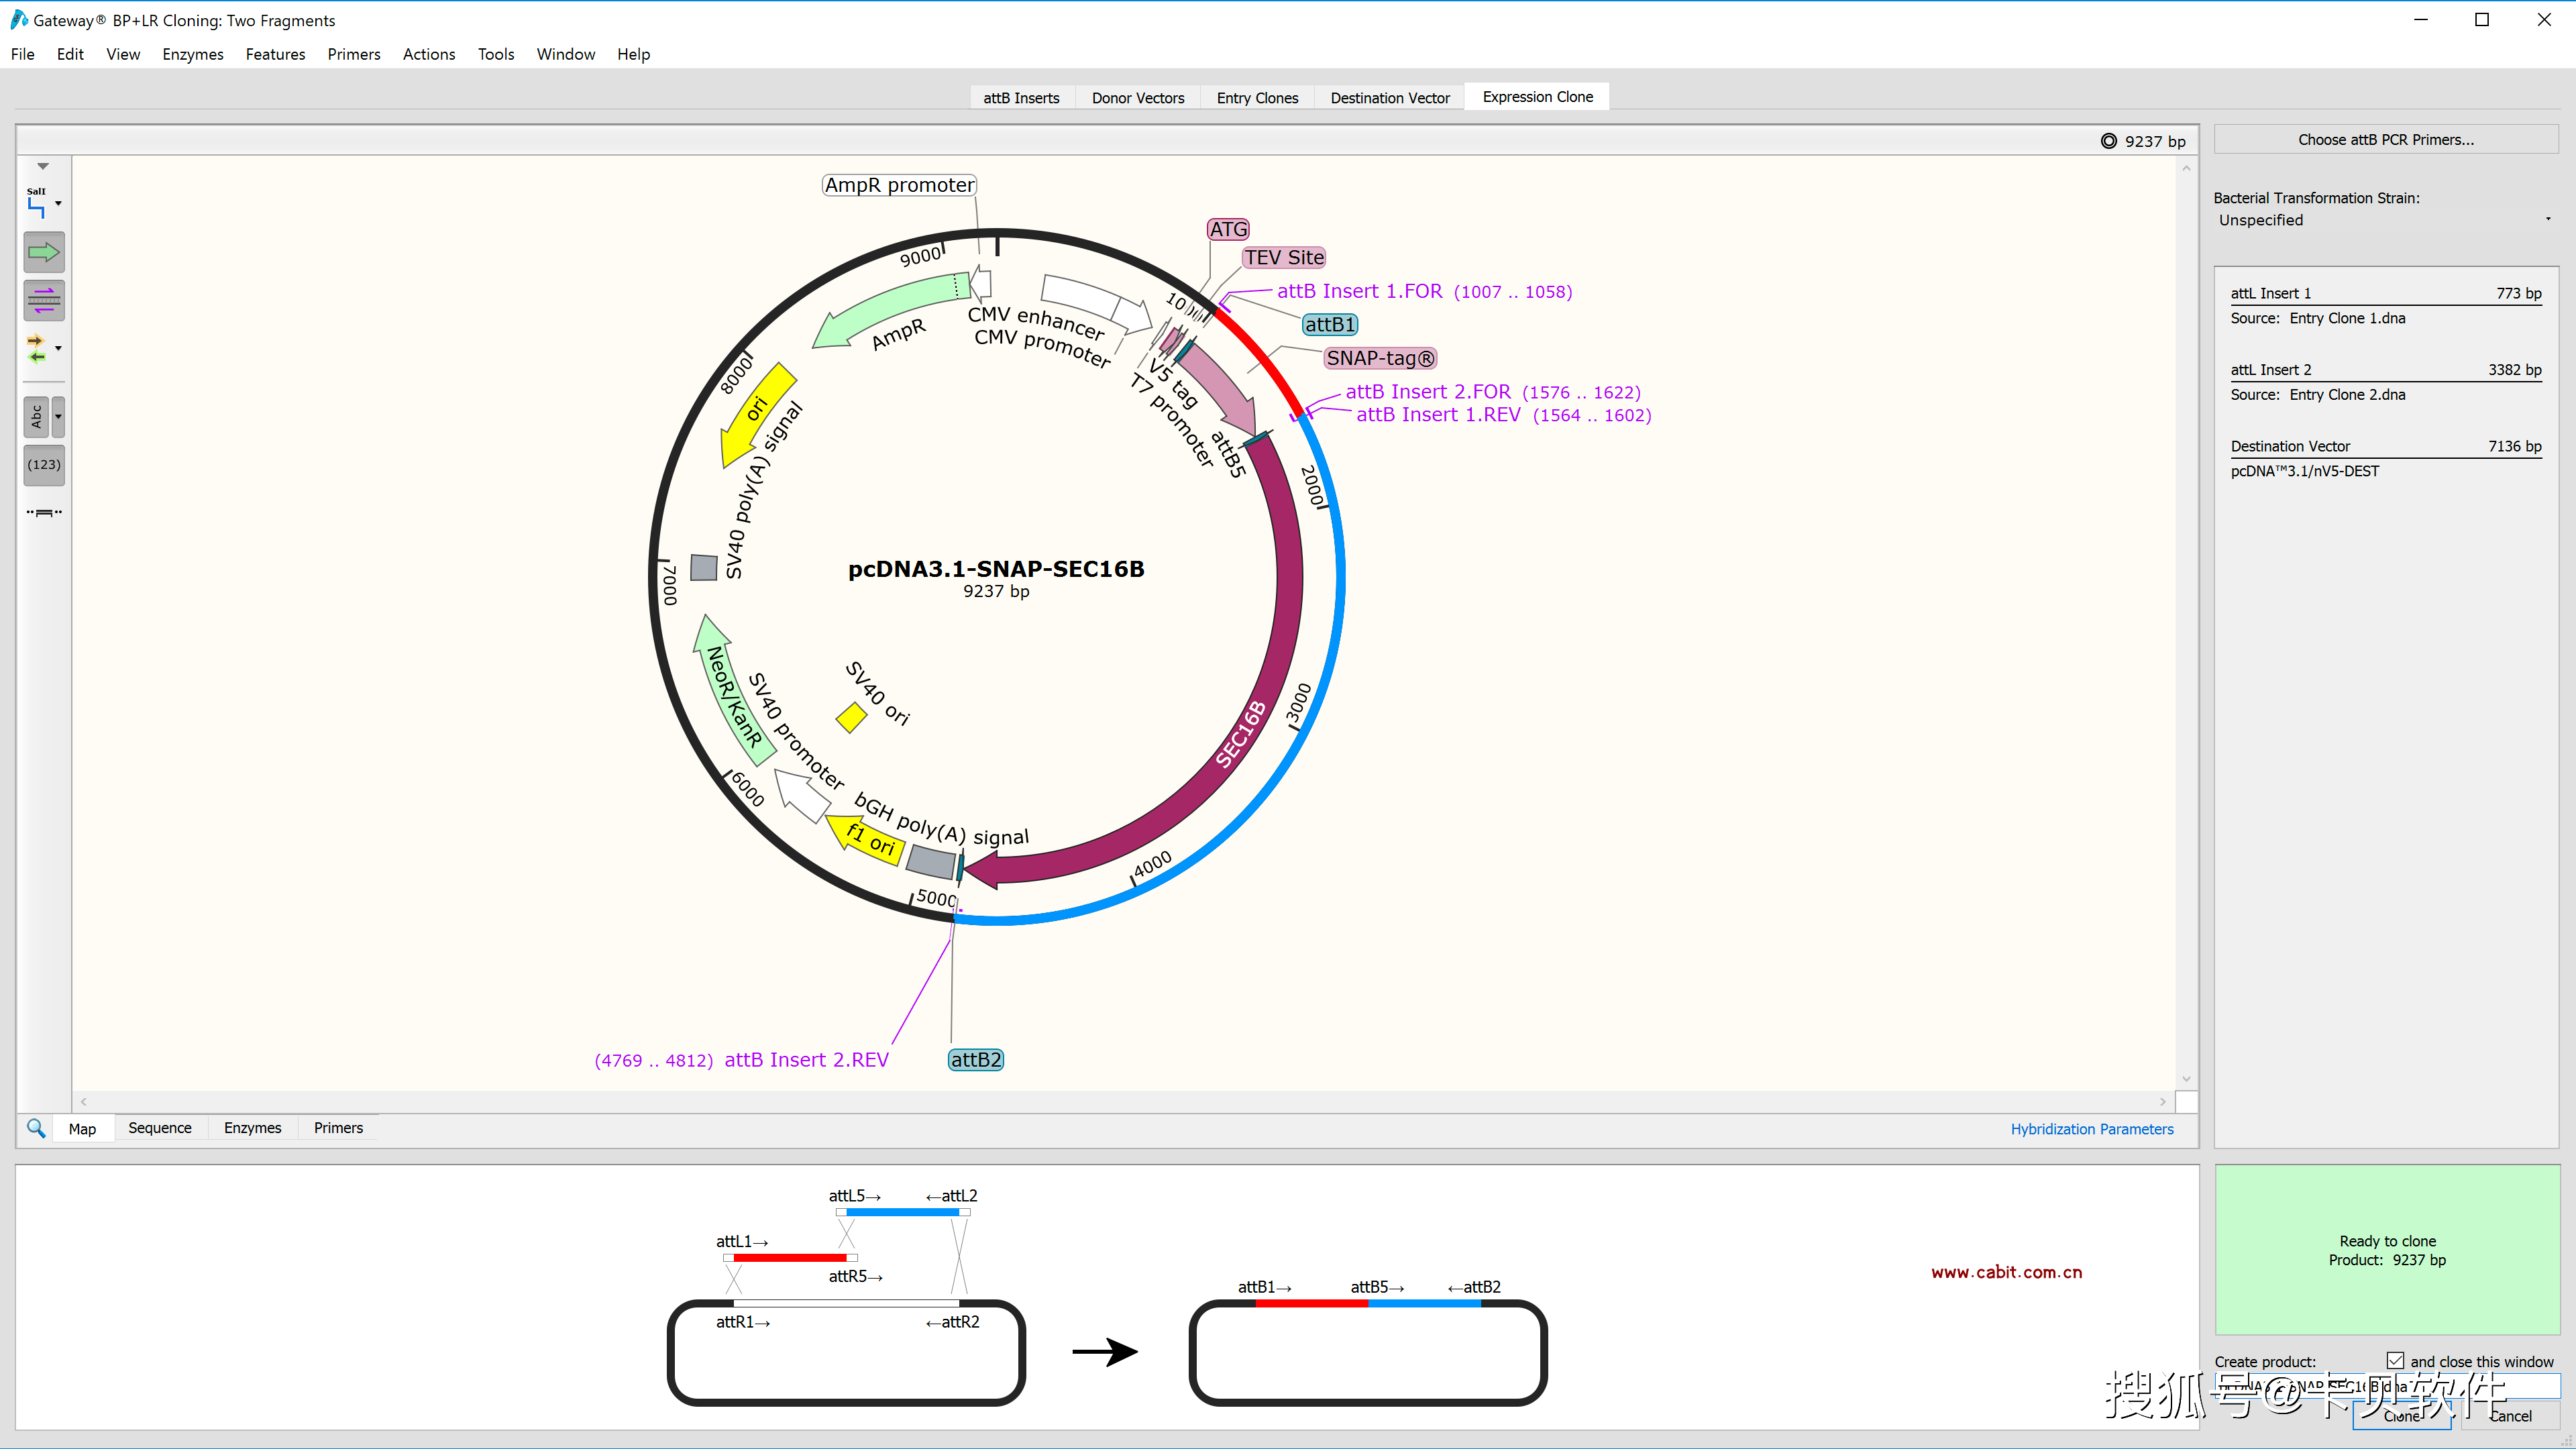Image resolution: width=2576 pixels, height=1449 pixels.
Task: Switch to the Donor Vectors tab
Action: pos(1138,97)
